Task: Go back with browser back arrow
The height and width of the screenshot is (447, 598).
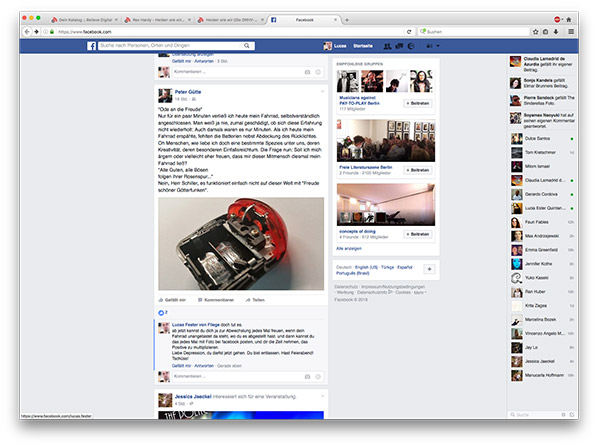Action: tap(27, 32)
